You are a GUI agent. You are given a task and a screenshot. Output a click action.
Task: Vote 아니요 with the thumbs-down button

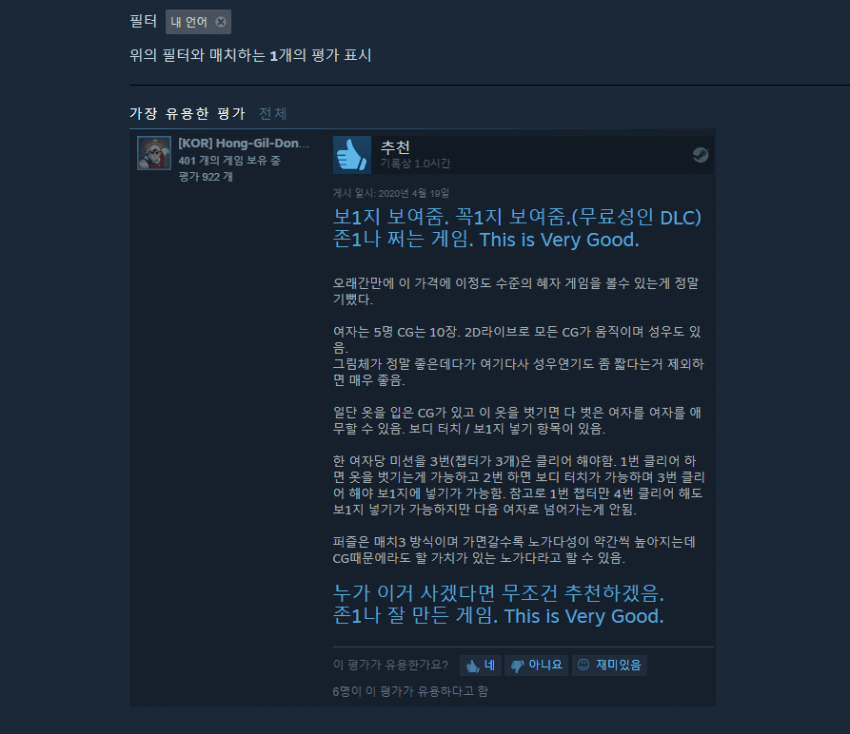point(536,665)
